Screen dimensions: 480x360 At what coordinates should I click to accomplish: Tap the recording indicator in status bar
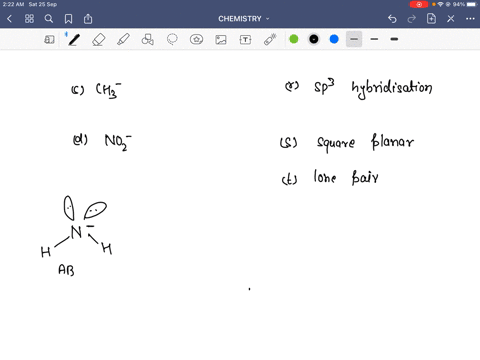point(419,4)
